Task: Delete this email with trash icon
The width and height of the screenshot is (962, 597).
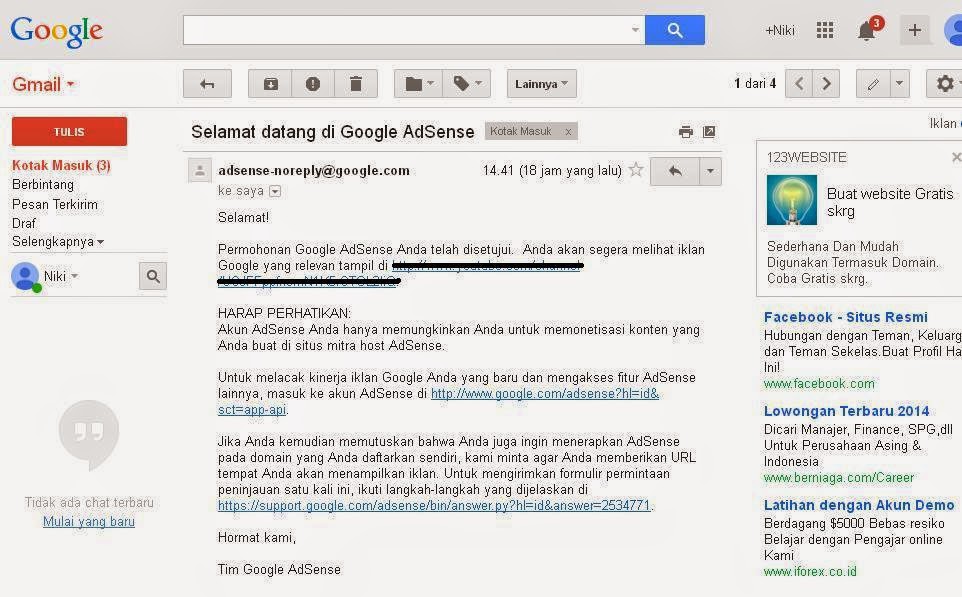Action: [x=356, y=84]
